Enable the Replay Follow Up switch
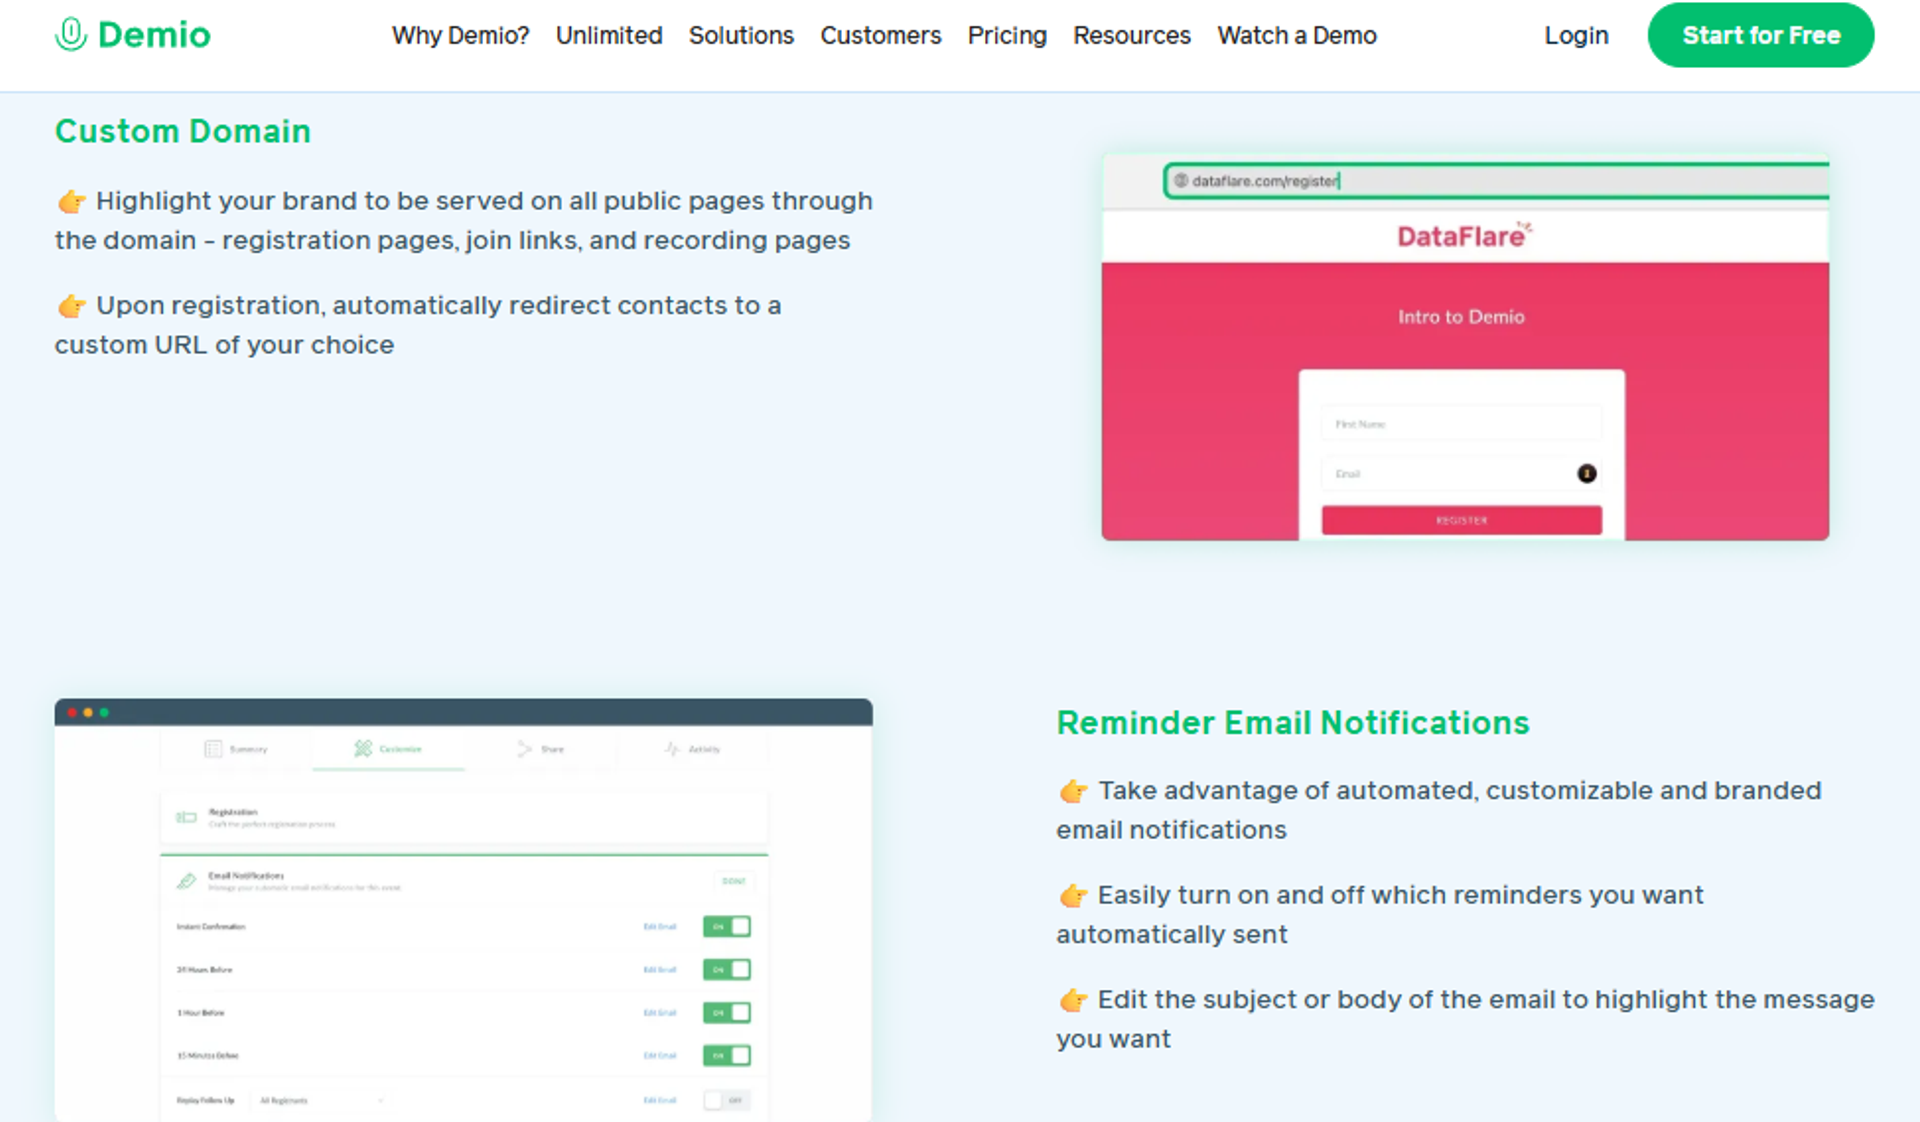This screenshot has height=1122, width=1920. [727, 1100]
